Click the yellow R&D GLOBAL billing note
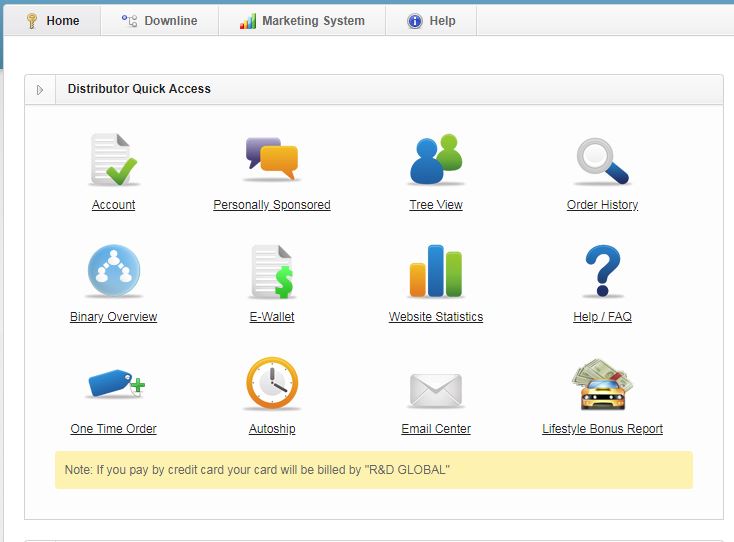Image resolution: width=734 pixels, height=542 pixels. (374, 470)
